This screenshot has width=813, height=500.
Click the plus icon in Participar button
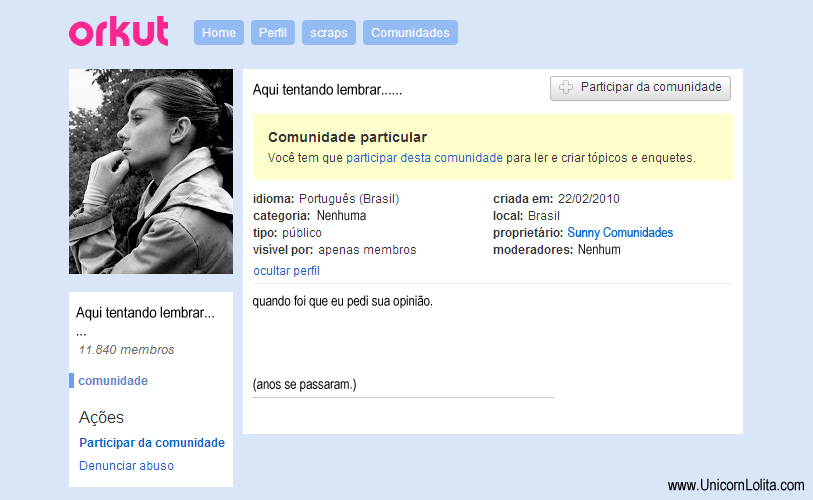566,87
